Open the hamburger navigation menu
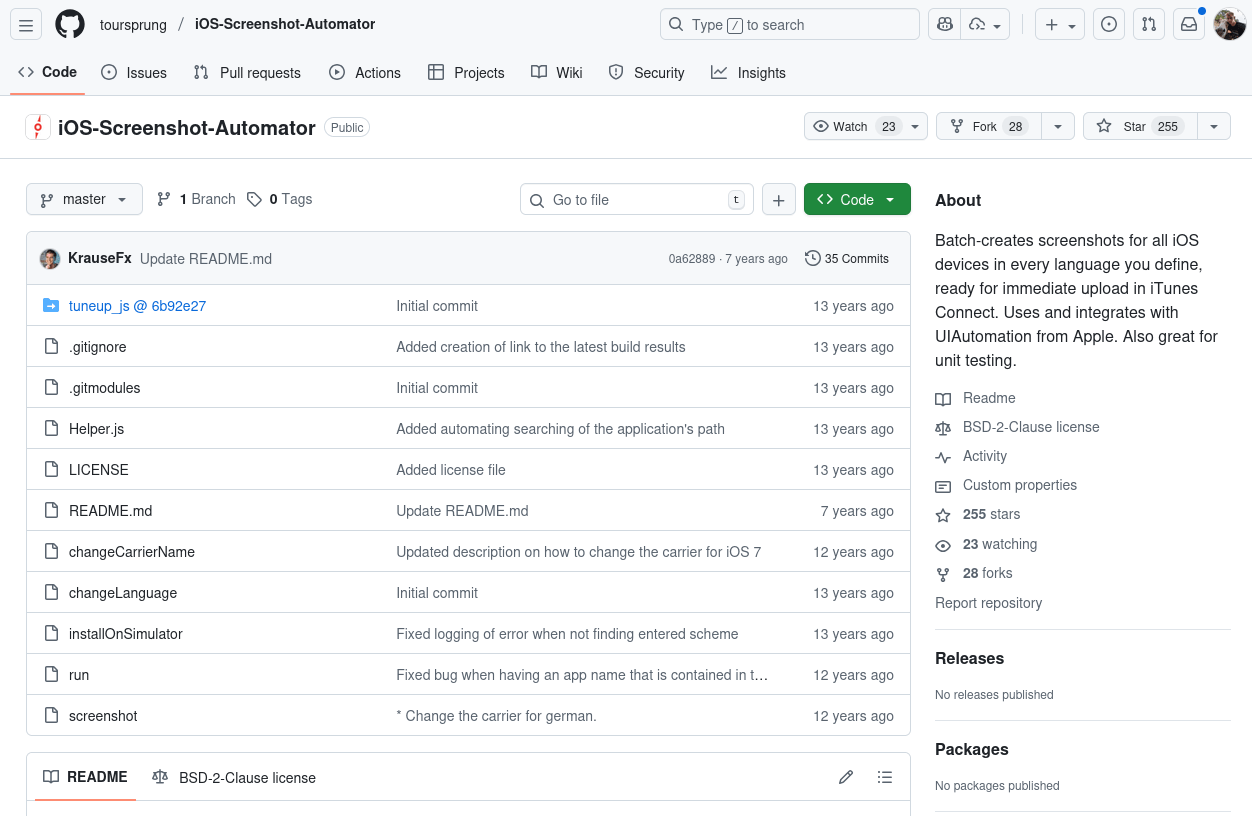This screenshot has width=1252, height=816. coord(26,24)
